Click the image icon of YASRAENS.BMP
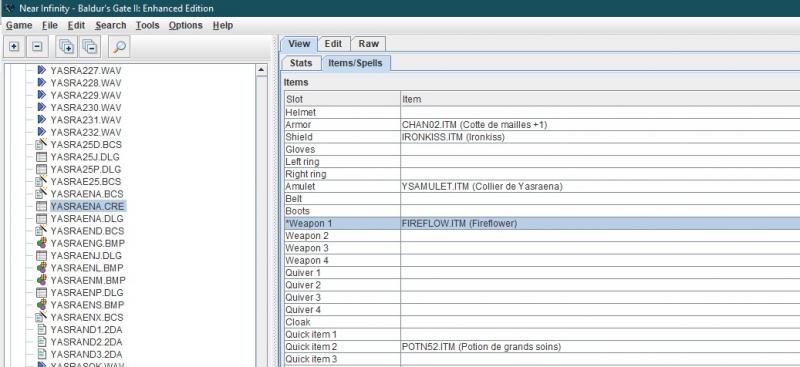Image resolution: width=800 pixels, height=367 pixels. [42, 305]
